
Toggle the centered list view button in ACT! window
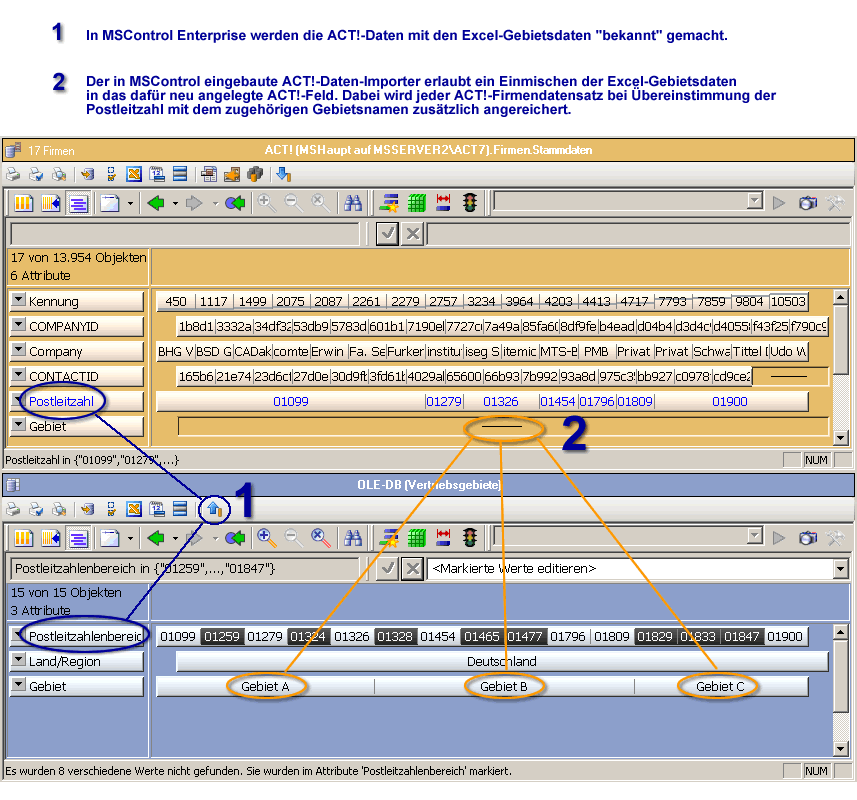79,203
